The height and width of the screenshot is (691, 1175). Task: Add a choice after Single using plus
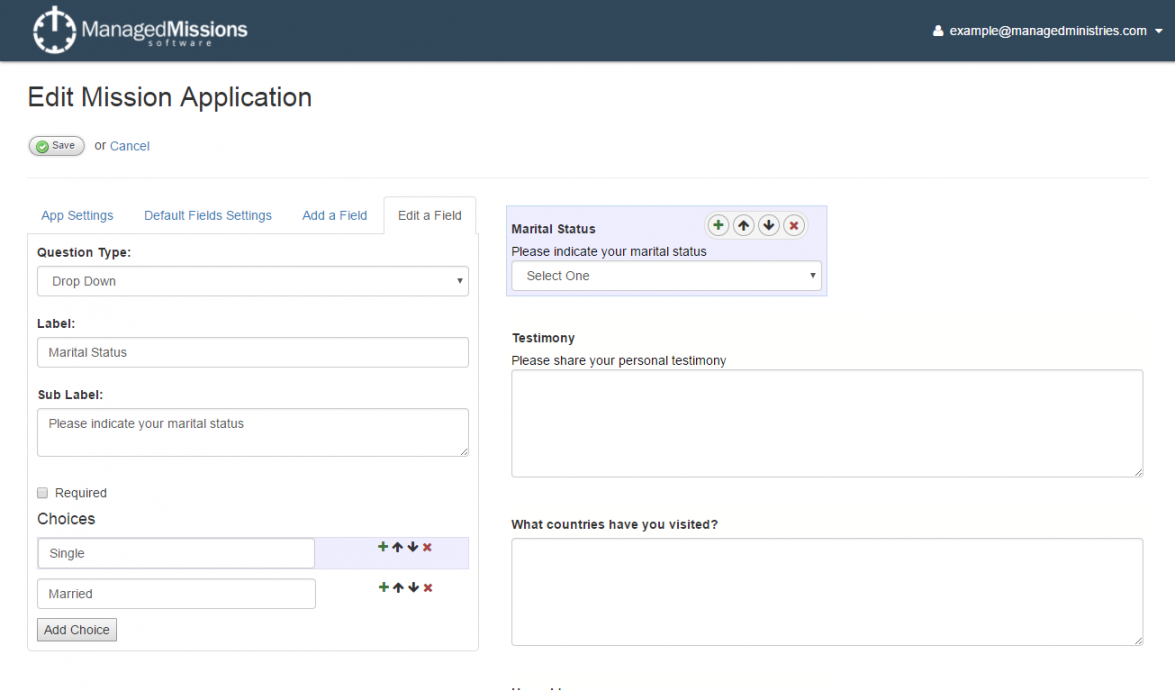point(382,547)
